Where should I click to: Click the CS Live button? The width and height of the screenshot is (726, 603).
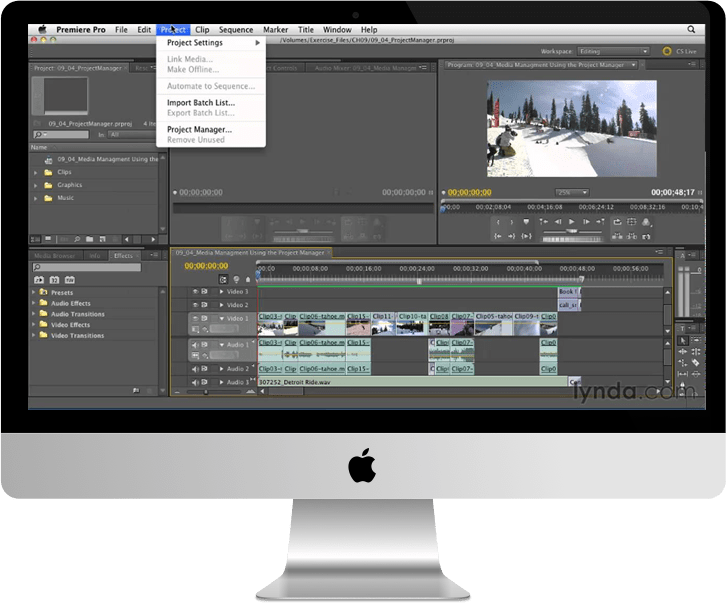click(680, 51)
